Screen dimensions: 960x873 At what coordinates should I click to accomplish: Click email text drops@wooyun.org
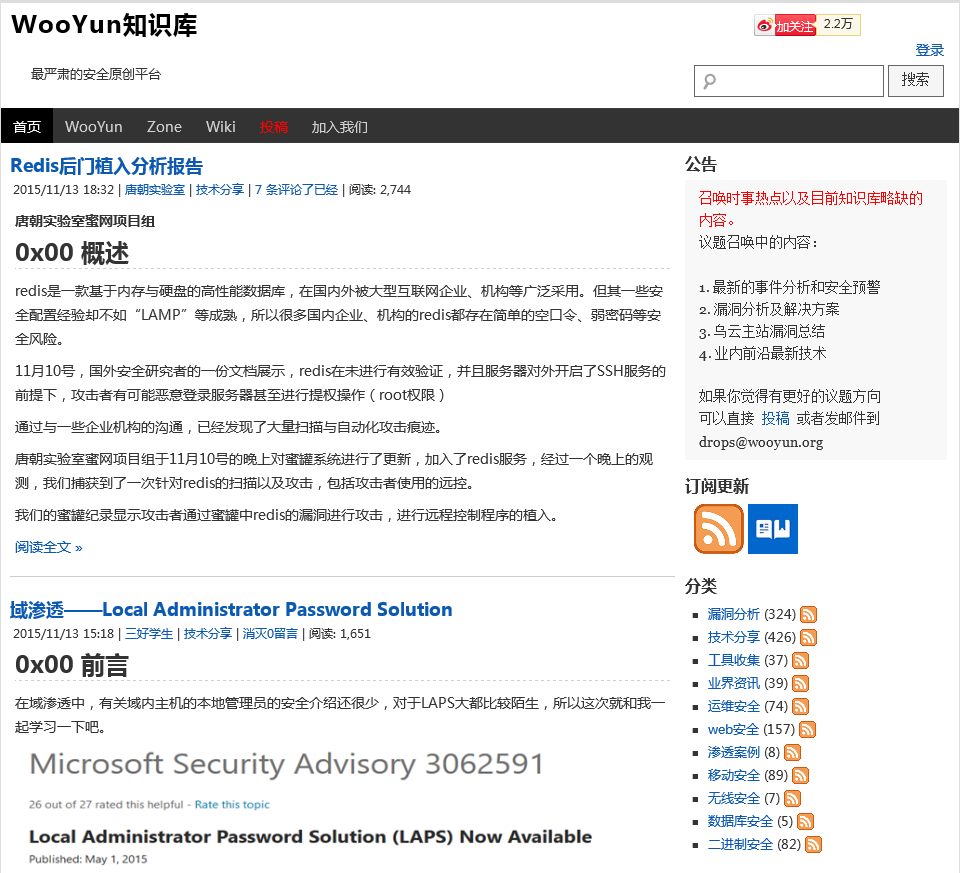(x=761, y=442)
